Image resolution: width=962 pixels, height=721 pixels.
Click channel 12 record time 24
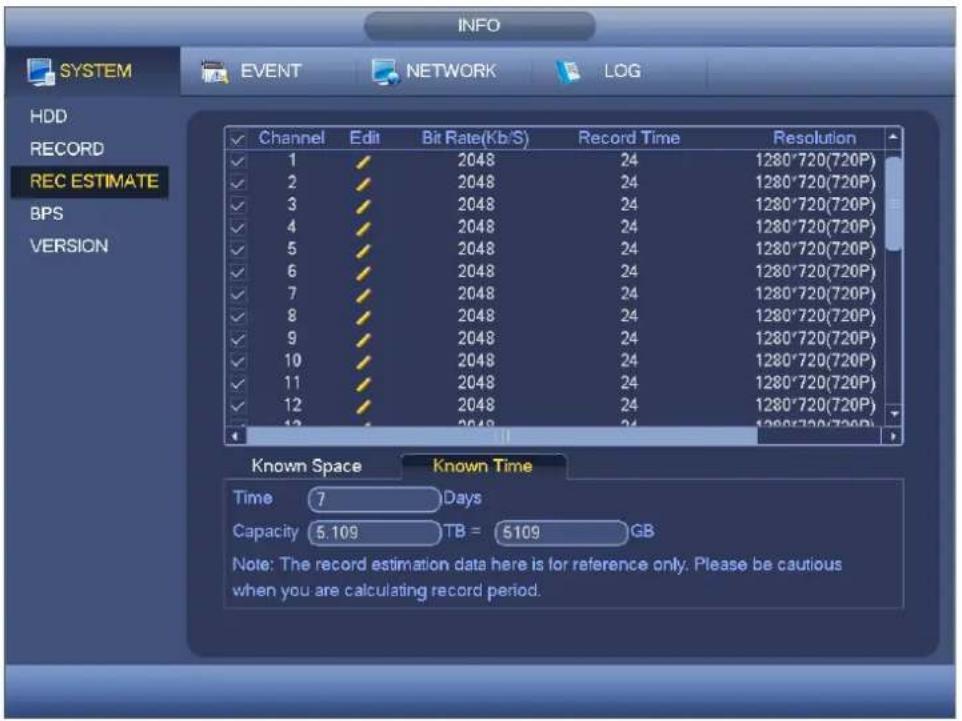[x=629, y=405]
